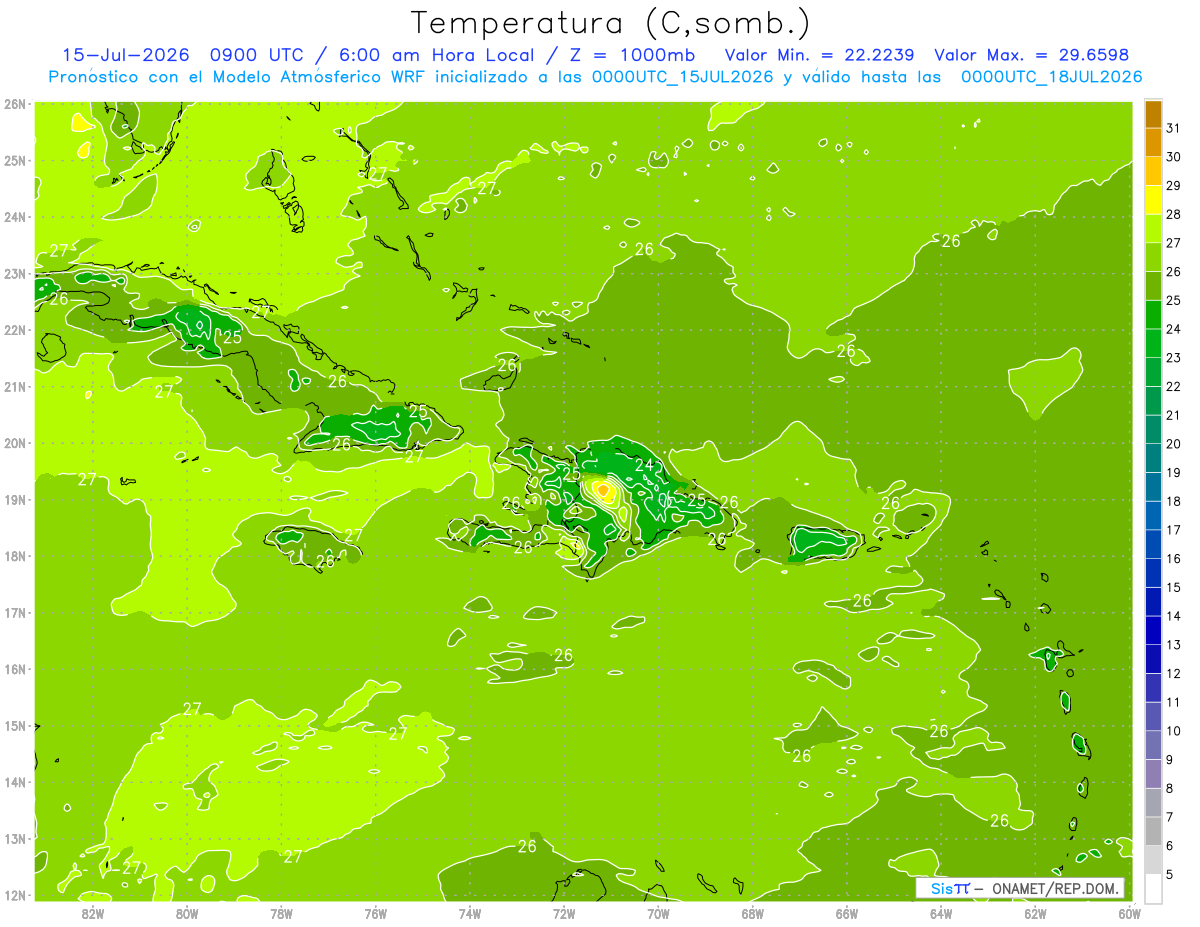The image size is (1200, 927).
Task: Click the yellow-orange hot spot over Hispaniola
Action: point(603,490)
